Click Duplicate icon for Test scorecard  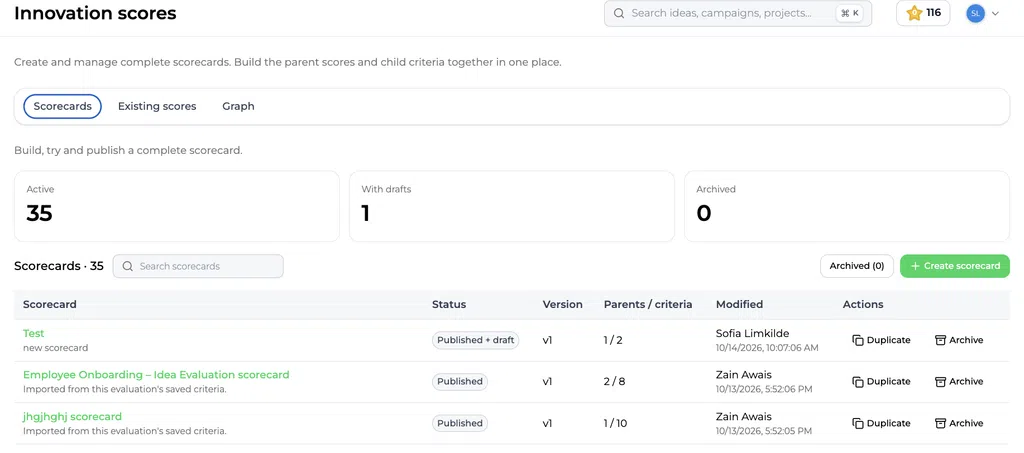pyautogui.click(x=858, y=340)
